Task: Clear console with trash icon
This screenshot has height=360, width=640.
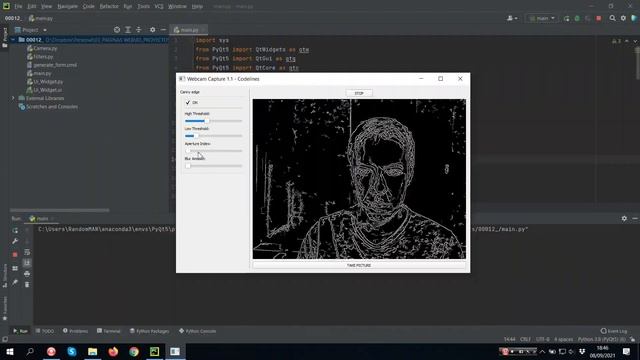Action: (x=27, y=284)
